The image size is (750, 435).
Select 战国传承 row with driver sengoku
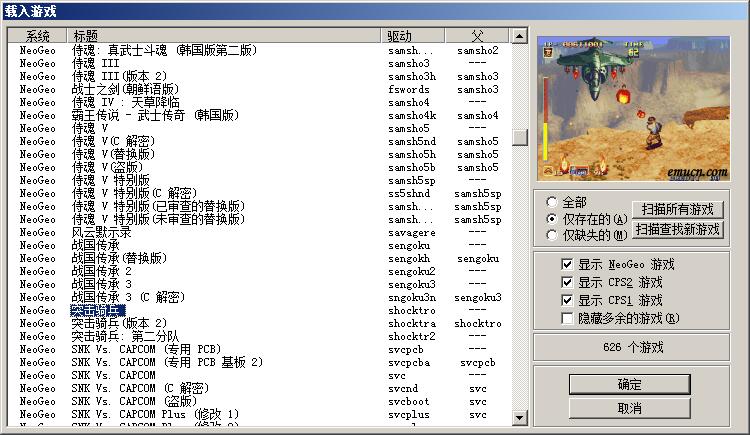click(259, 245)
